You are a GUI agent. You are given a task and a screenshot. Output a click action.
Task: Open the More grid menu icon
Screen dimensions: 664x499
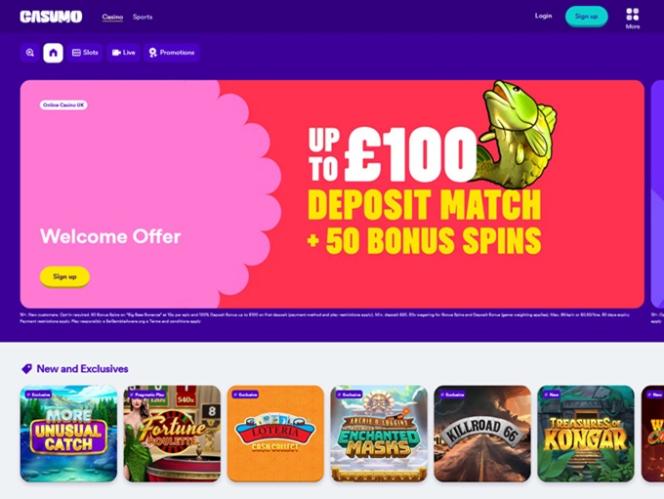point(633,14)
